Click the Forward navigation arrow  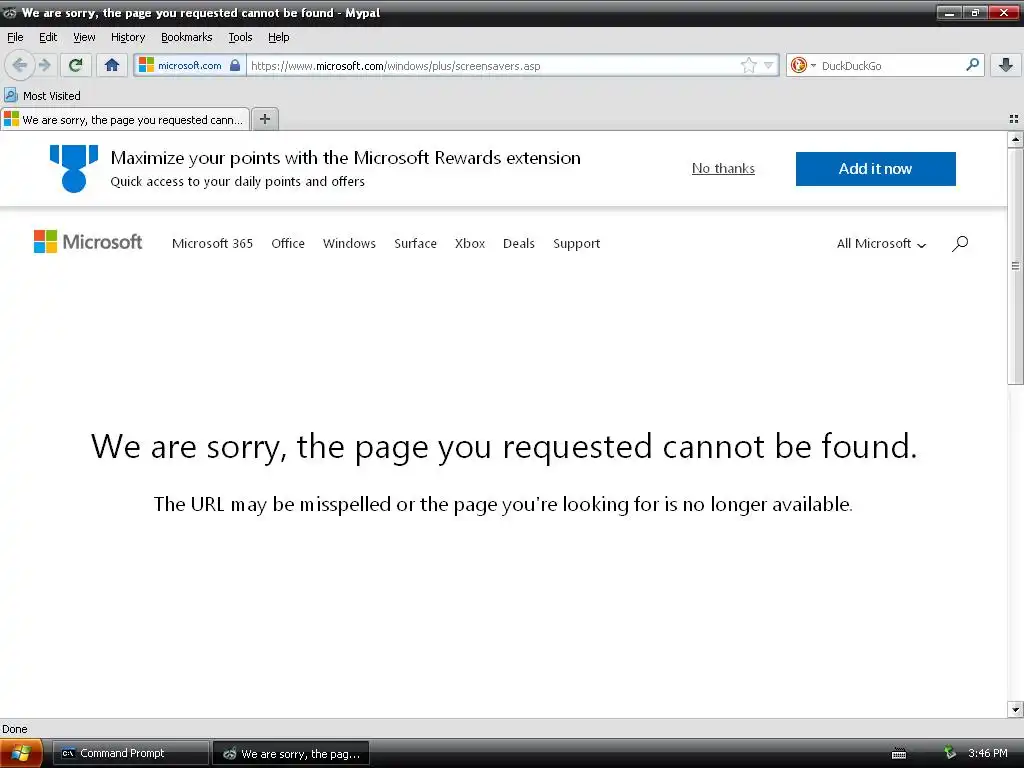[x=44, y=65]
